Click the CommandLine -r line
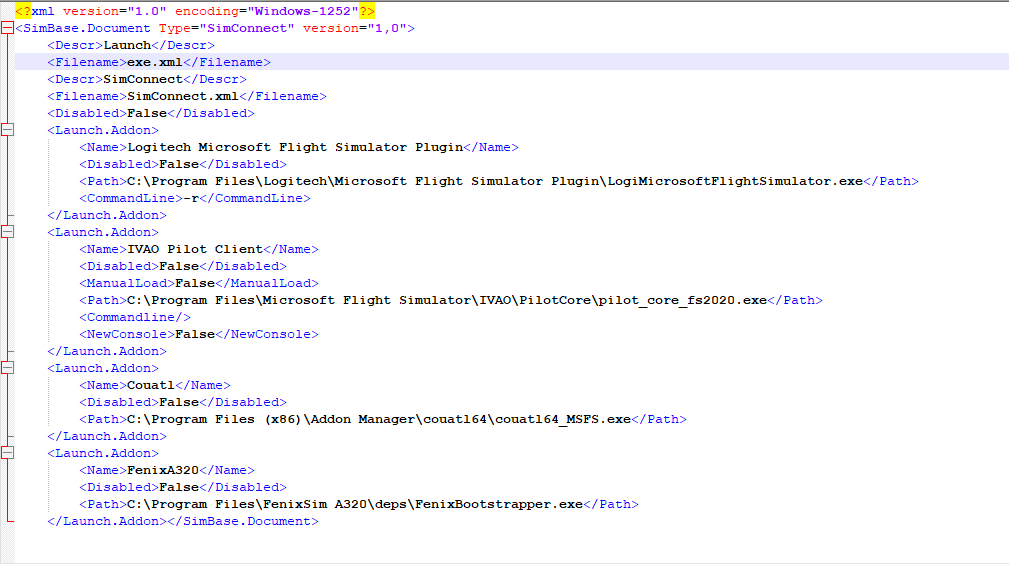The image size is (1009, 565). 195,198
